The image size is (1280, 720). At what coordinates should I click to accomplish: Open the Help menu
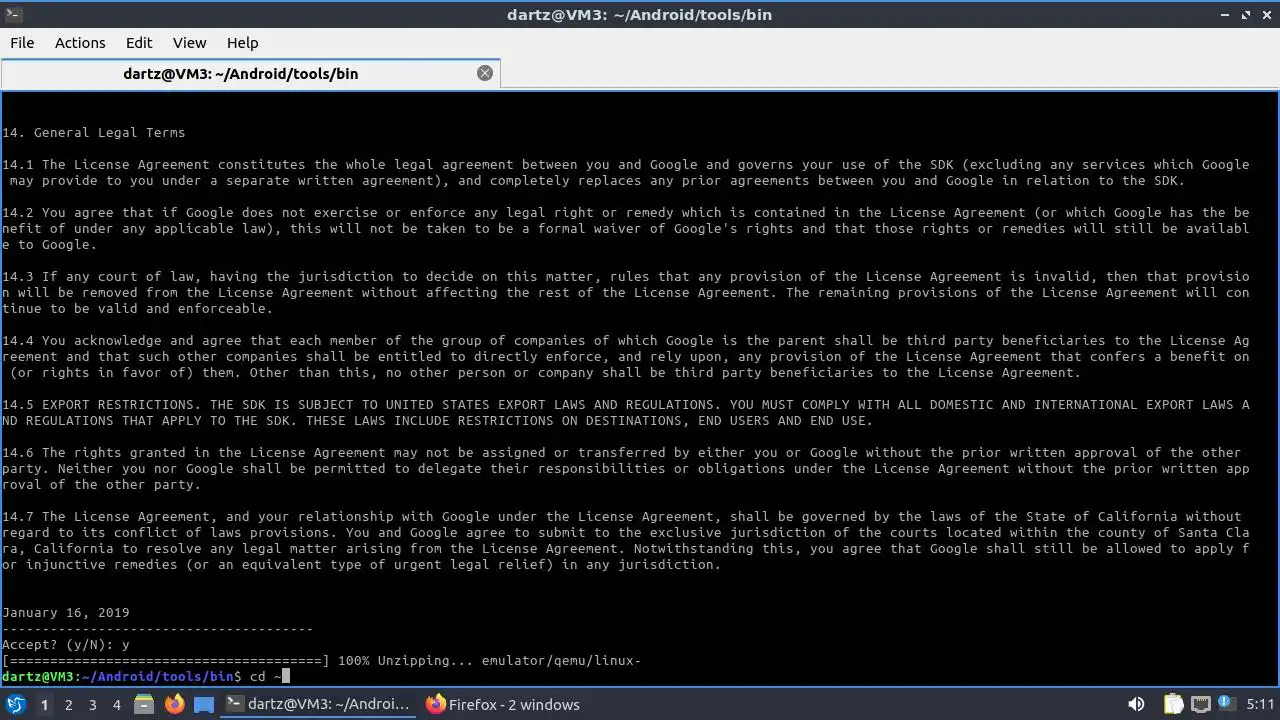pyautogui.click(x=242, y=43)
